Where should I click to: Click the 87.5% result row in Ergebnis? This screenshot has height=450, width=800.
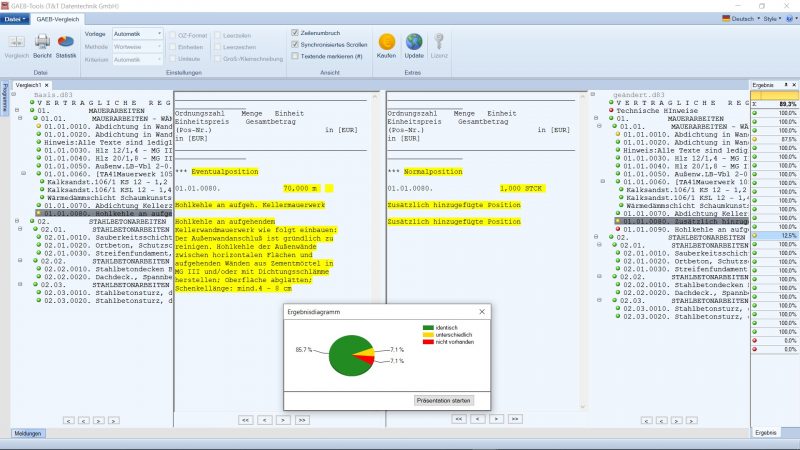tap(775, 139)
